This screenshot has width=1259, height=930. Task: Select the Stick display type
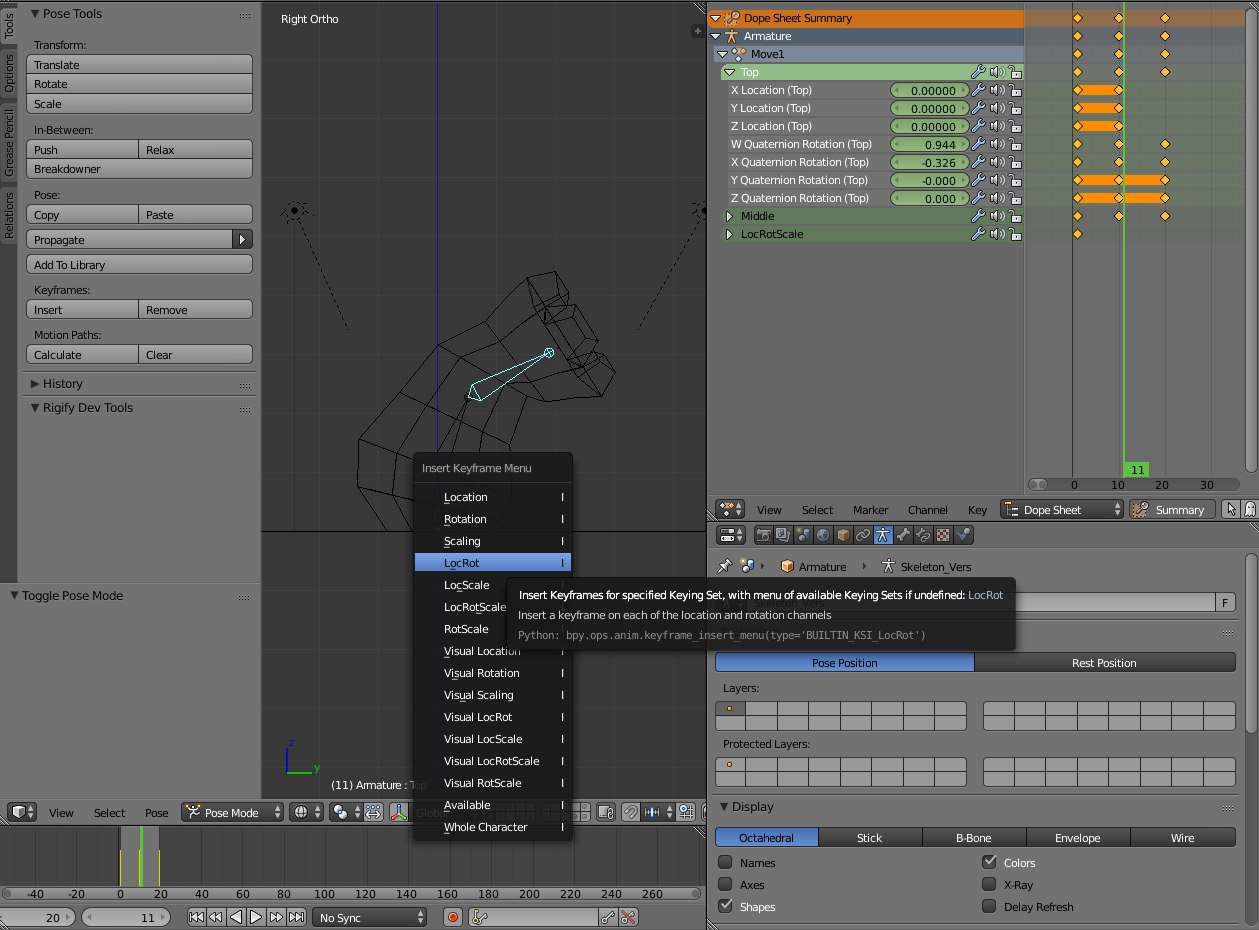point(870,837)
